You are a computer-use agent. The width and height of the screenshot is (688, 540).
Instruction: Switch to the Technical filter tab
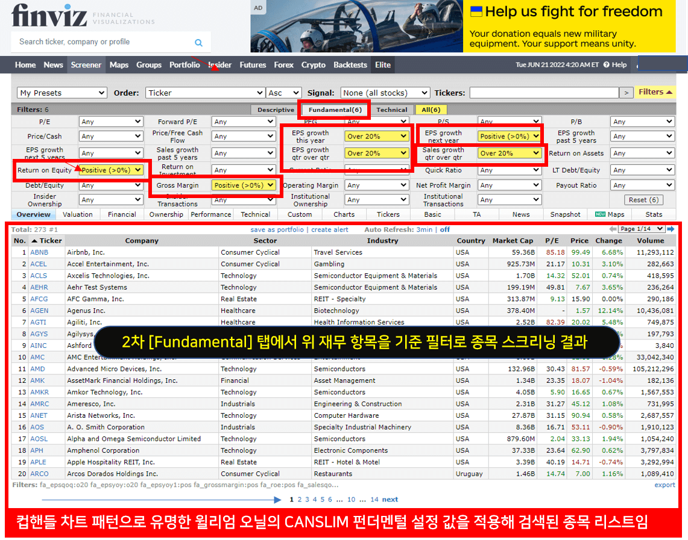(x=392, y=110)
